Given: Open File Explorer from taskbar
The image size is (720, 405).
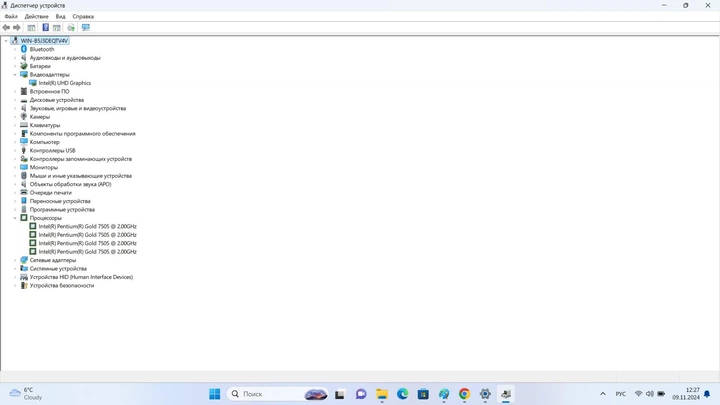Looking at the screenshot, I should pyautogui.click(x=382, y=394).
